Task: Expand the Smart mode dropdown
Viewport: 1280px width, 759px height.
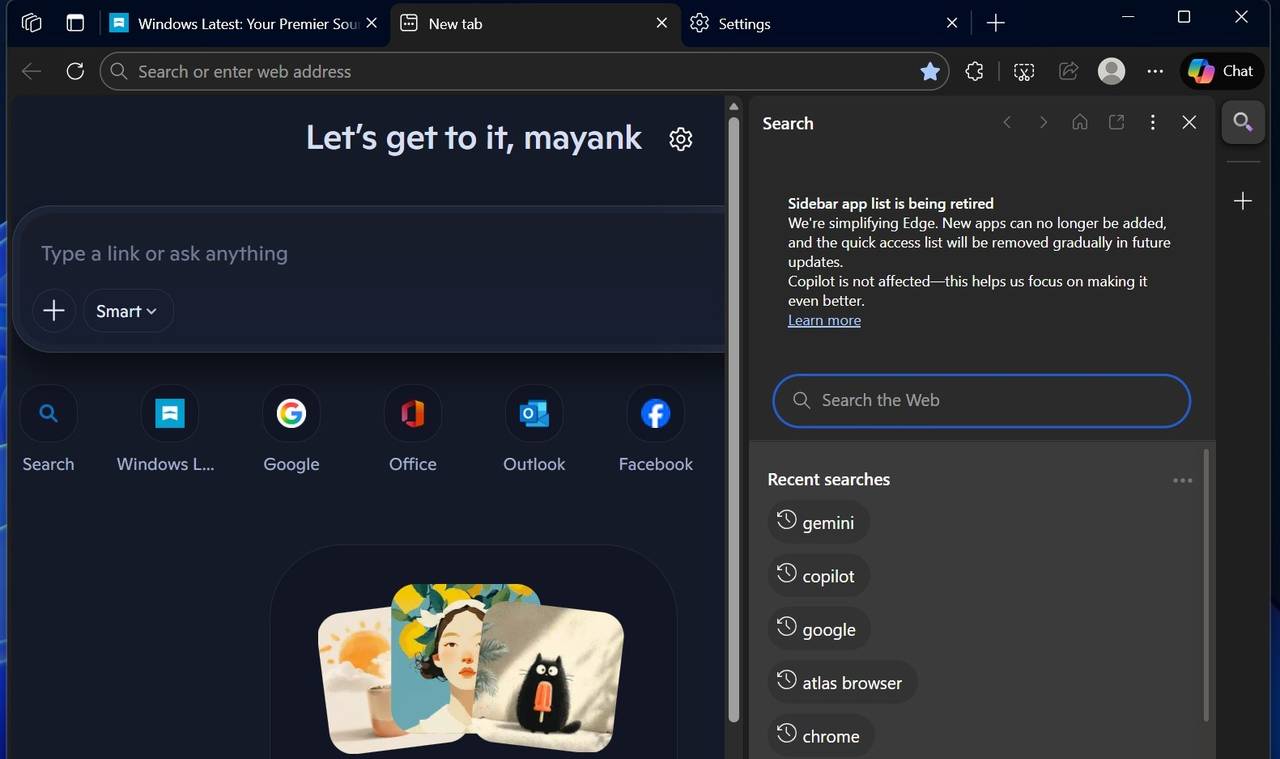Action: (127, 311)
